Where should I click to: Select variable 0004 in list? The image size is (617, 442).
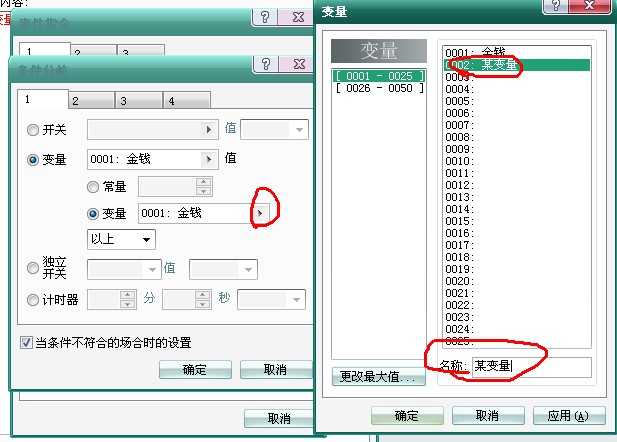[x=517, y=89]
